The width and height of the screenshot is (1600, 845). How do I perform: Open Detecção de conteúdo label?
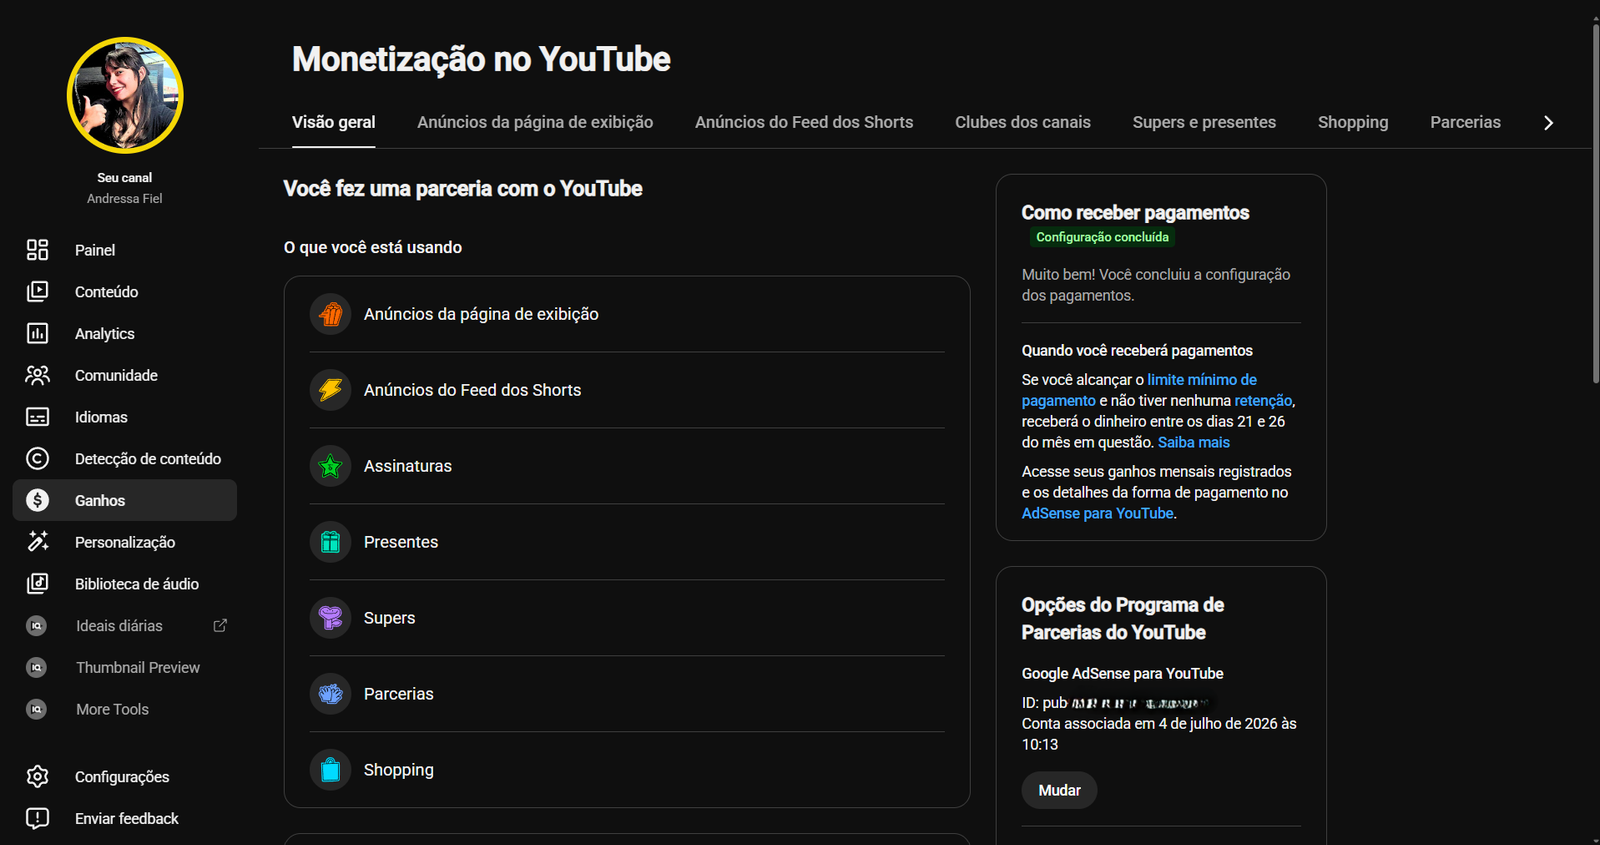point(148,459)
